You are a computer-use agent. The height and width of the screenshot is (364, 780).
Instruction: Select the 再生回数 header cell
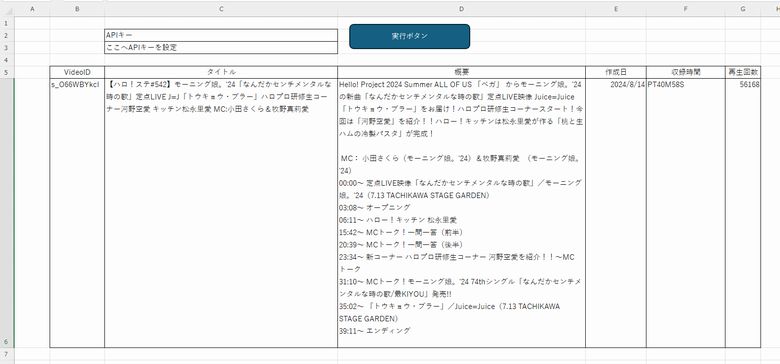point(743,72)
